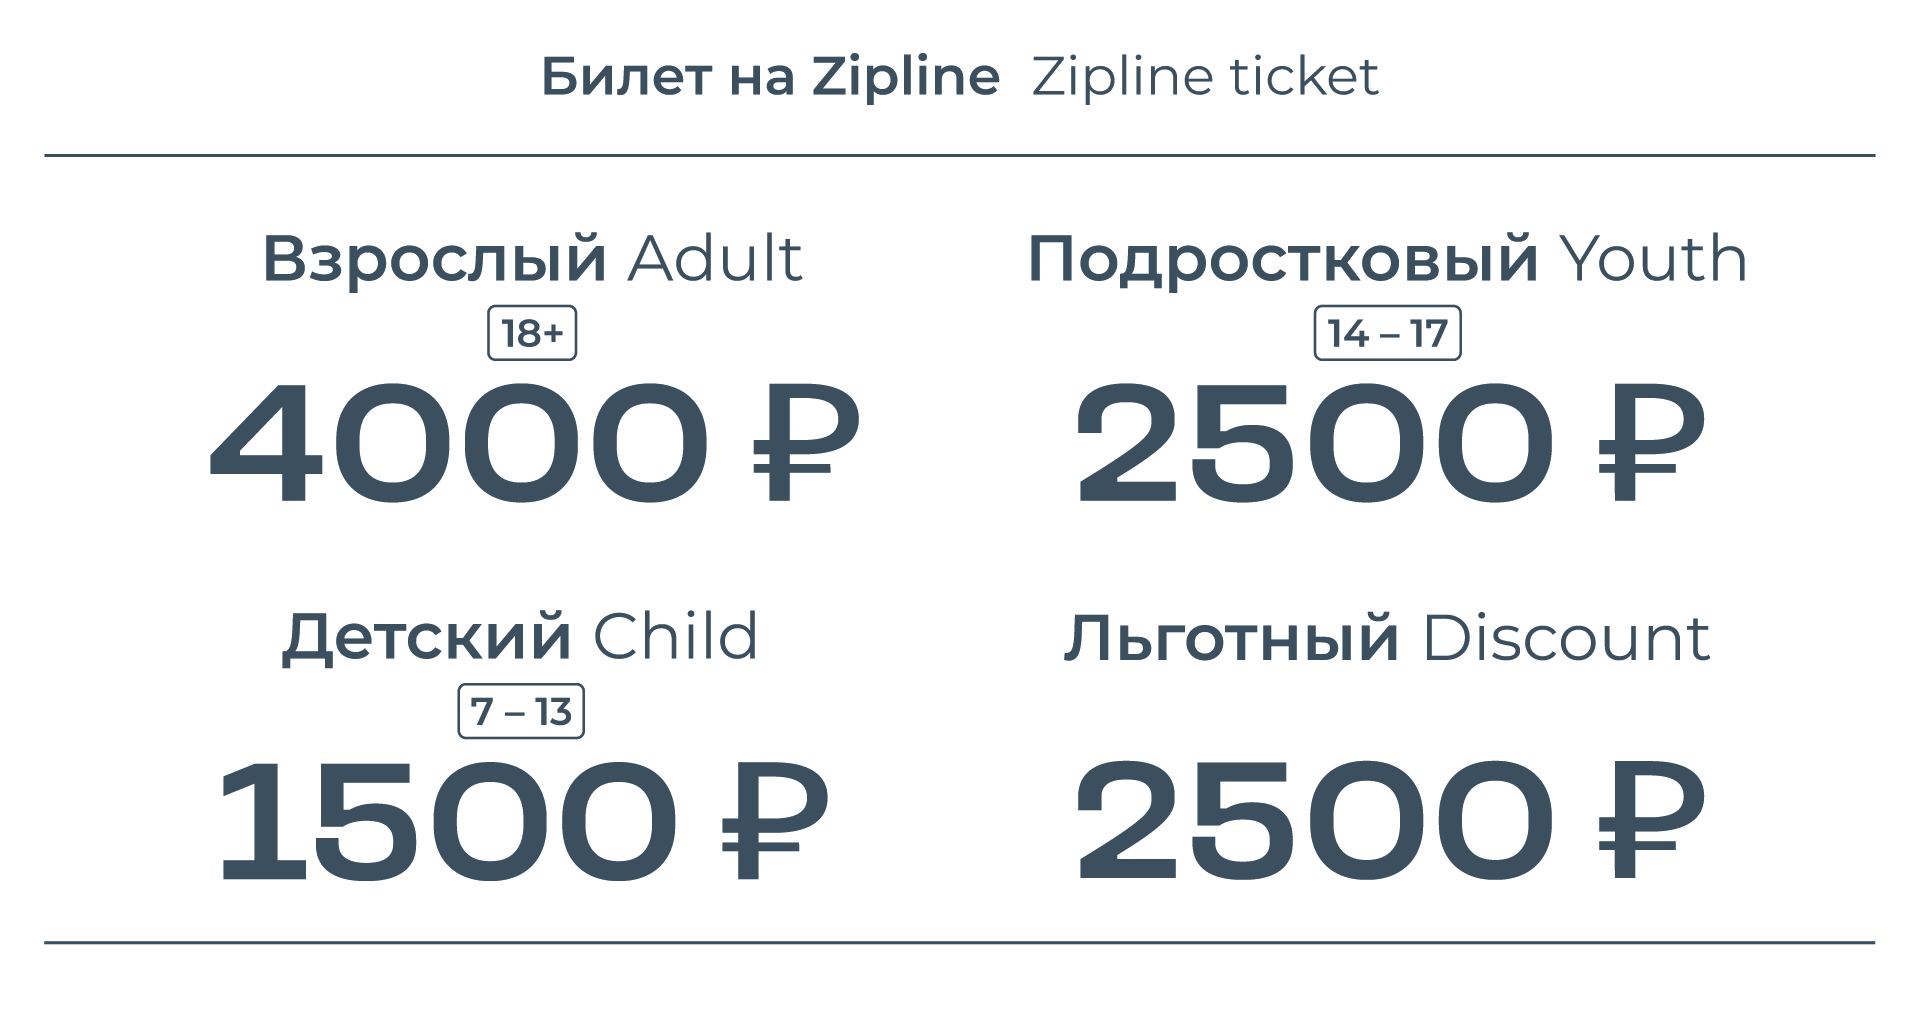Click the "Child" English label
Screen dimensions: 1920x1014
click(676, 637)
